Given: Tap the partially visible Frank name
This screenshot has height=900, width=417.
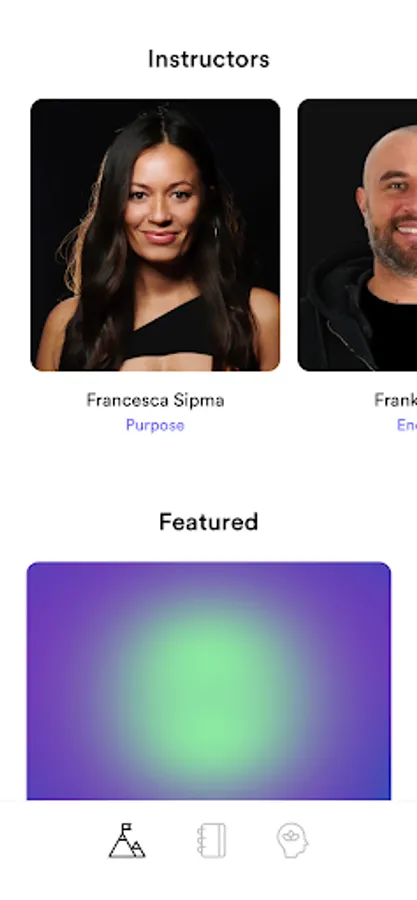Looking at the screenshot, I should point(395,400).
